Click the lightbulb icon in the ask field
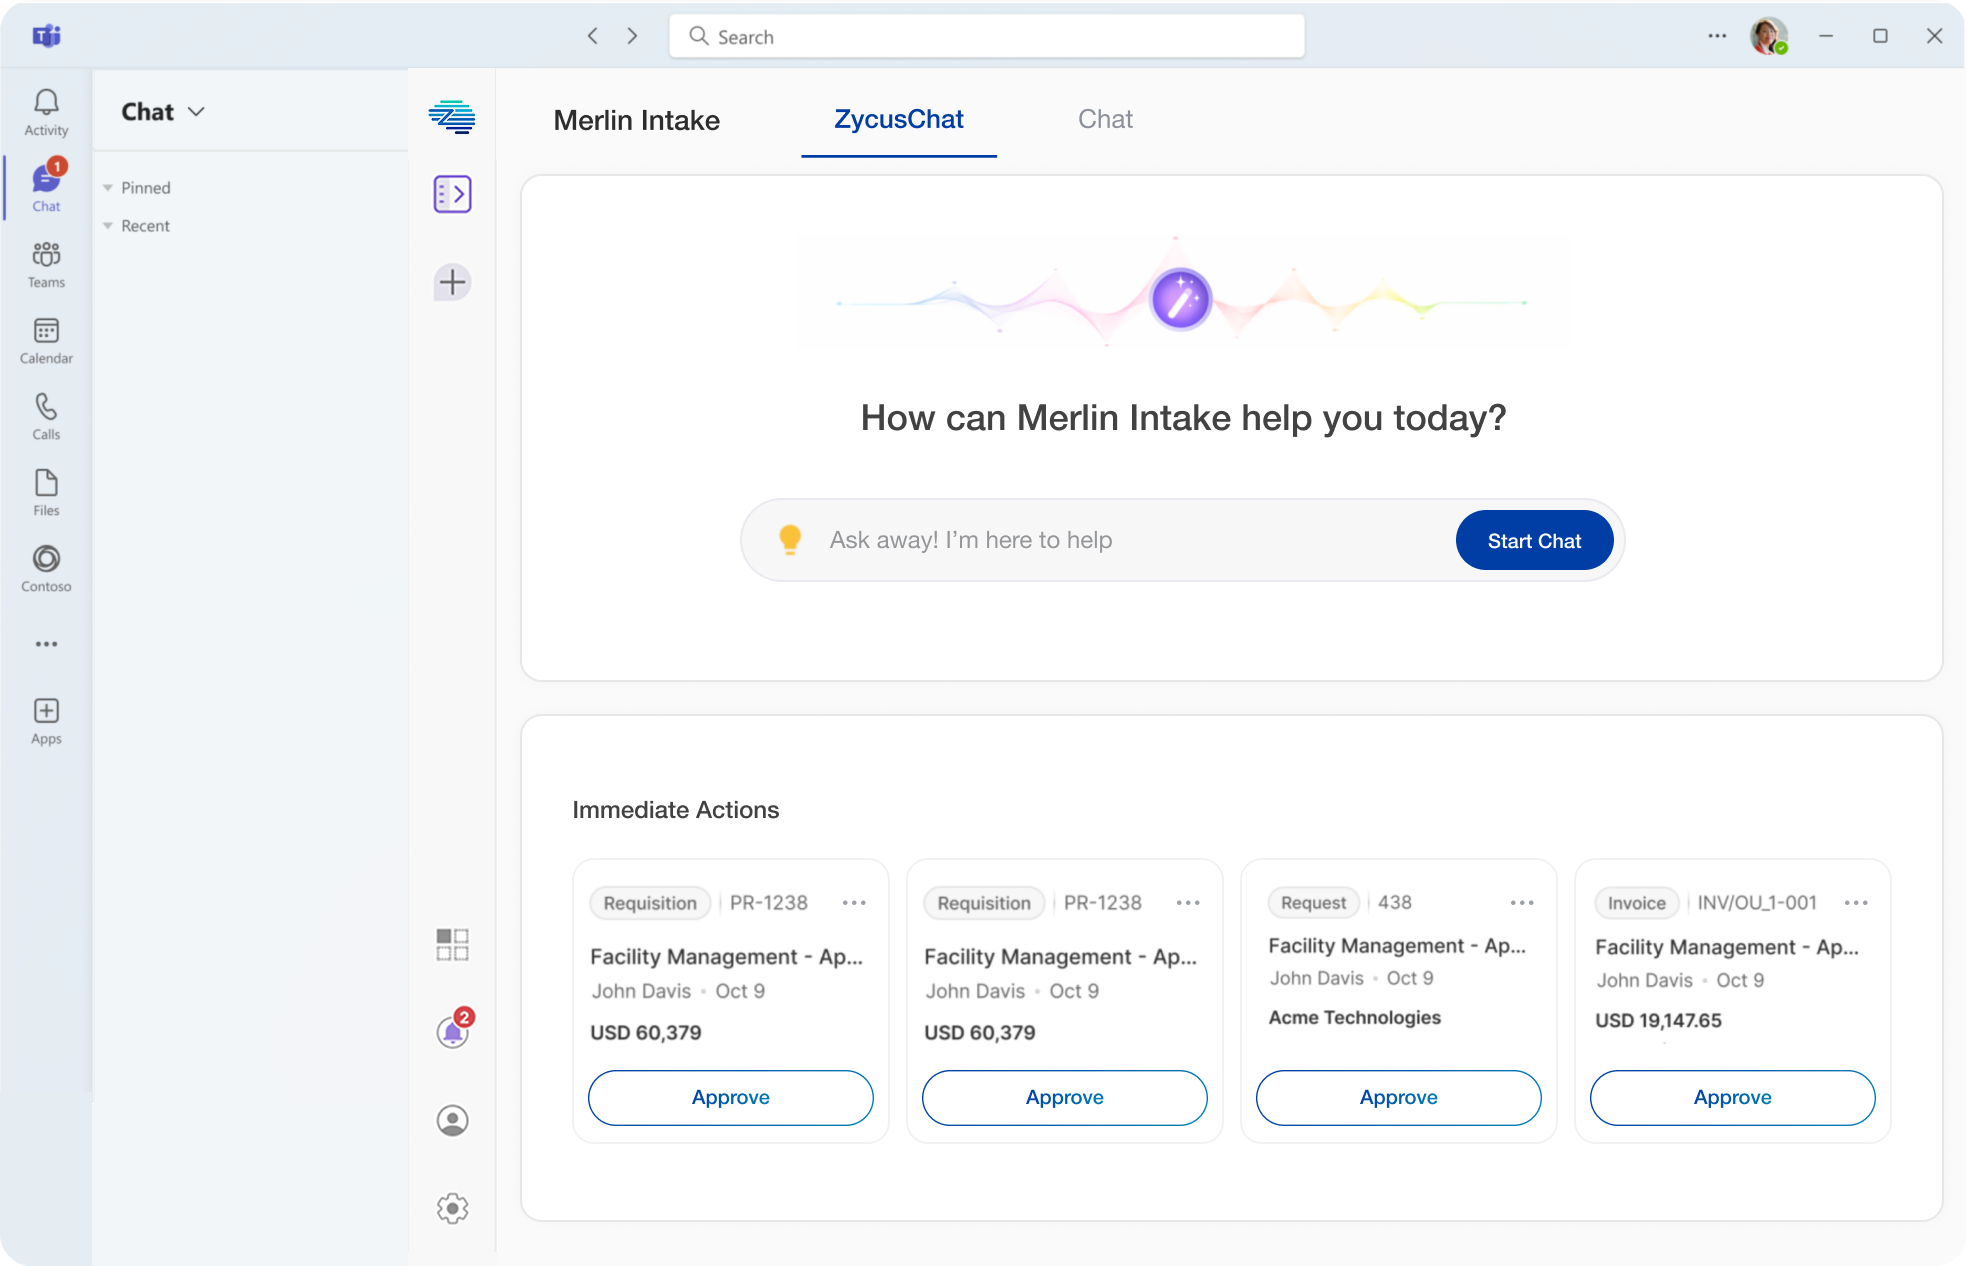Viewport: 1967px width, 1266px height. pyautogui.click(x=790, y=540)
